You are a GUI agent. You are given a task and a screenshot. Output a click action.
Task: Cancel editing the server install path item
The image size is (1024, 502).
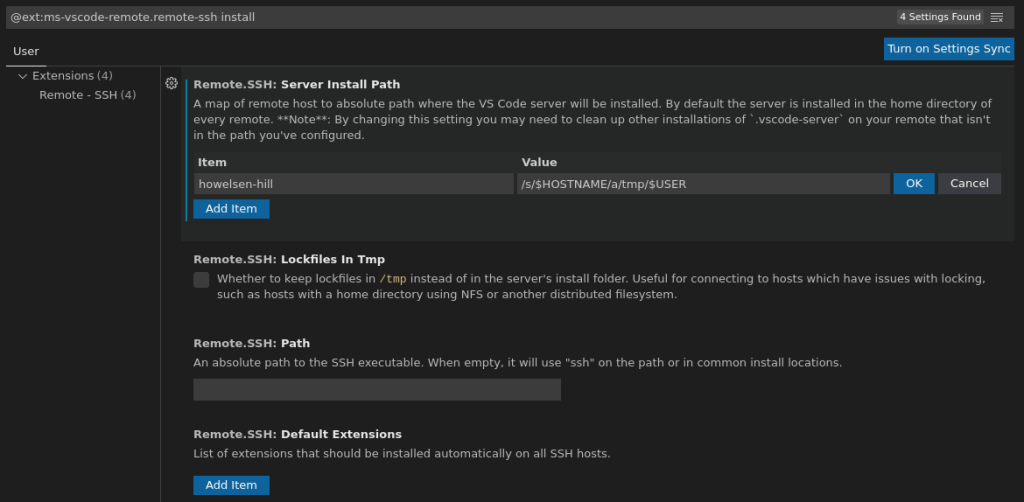click(x=969, y=184)
